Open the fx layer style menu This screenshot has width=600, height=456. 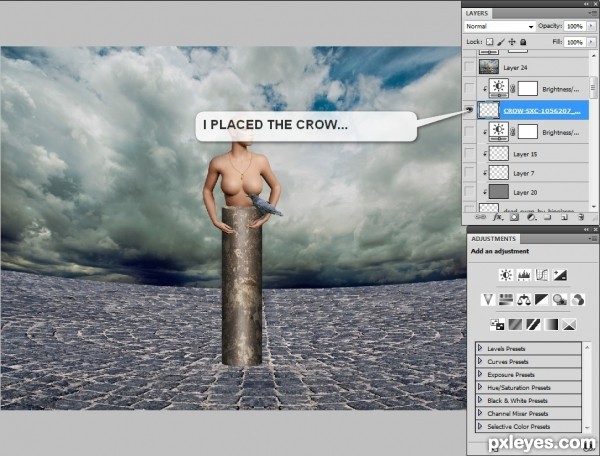tap(497, 217)
